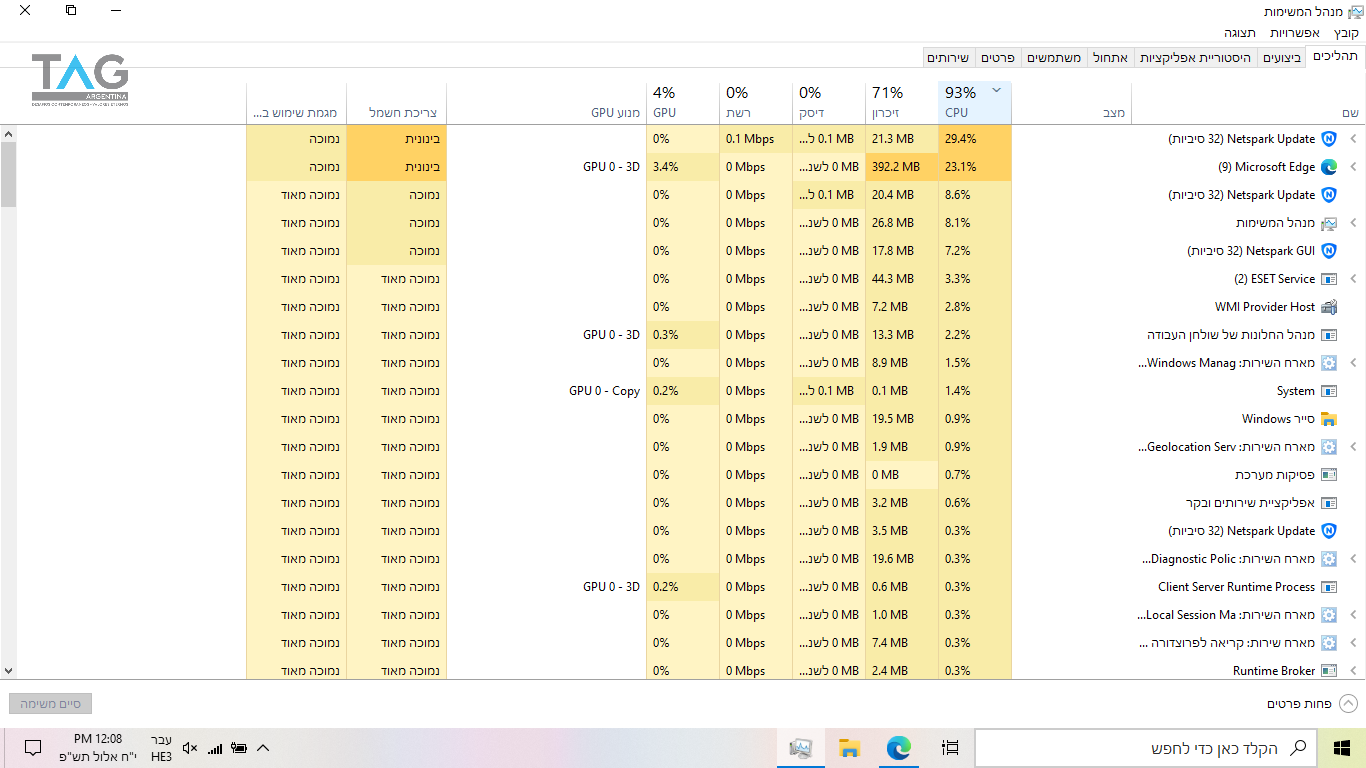Click the Client Server Runtime Process icon
This screenshot has height=768, width=1366.
click(x=1329, y=587)
